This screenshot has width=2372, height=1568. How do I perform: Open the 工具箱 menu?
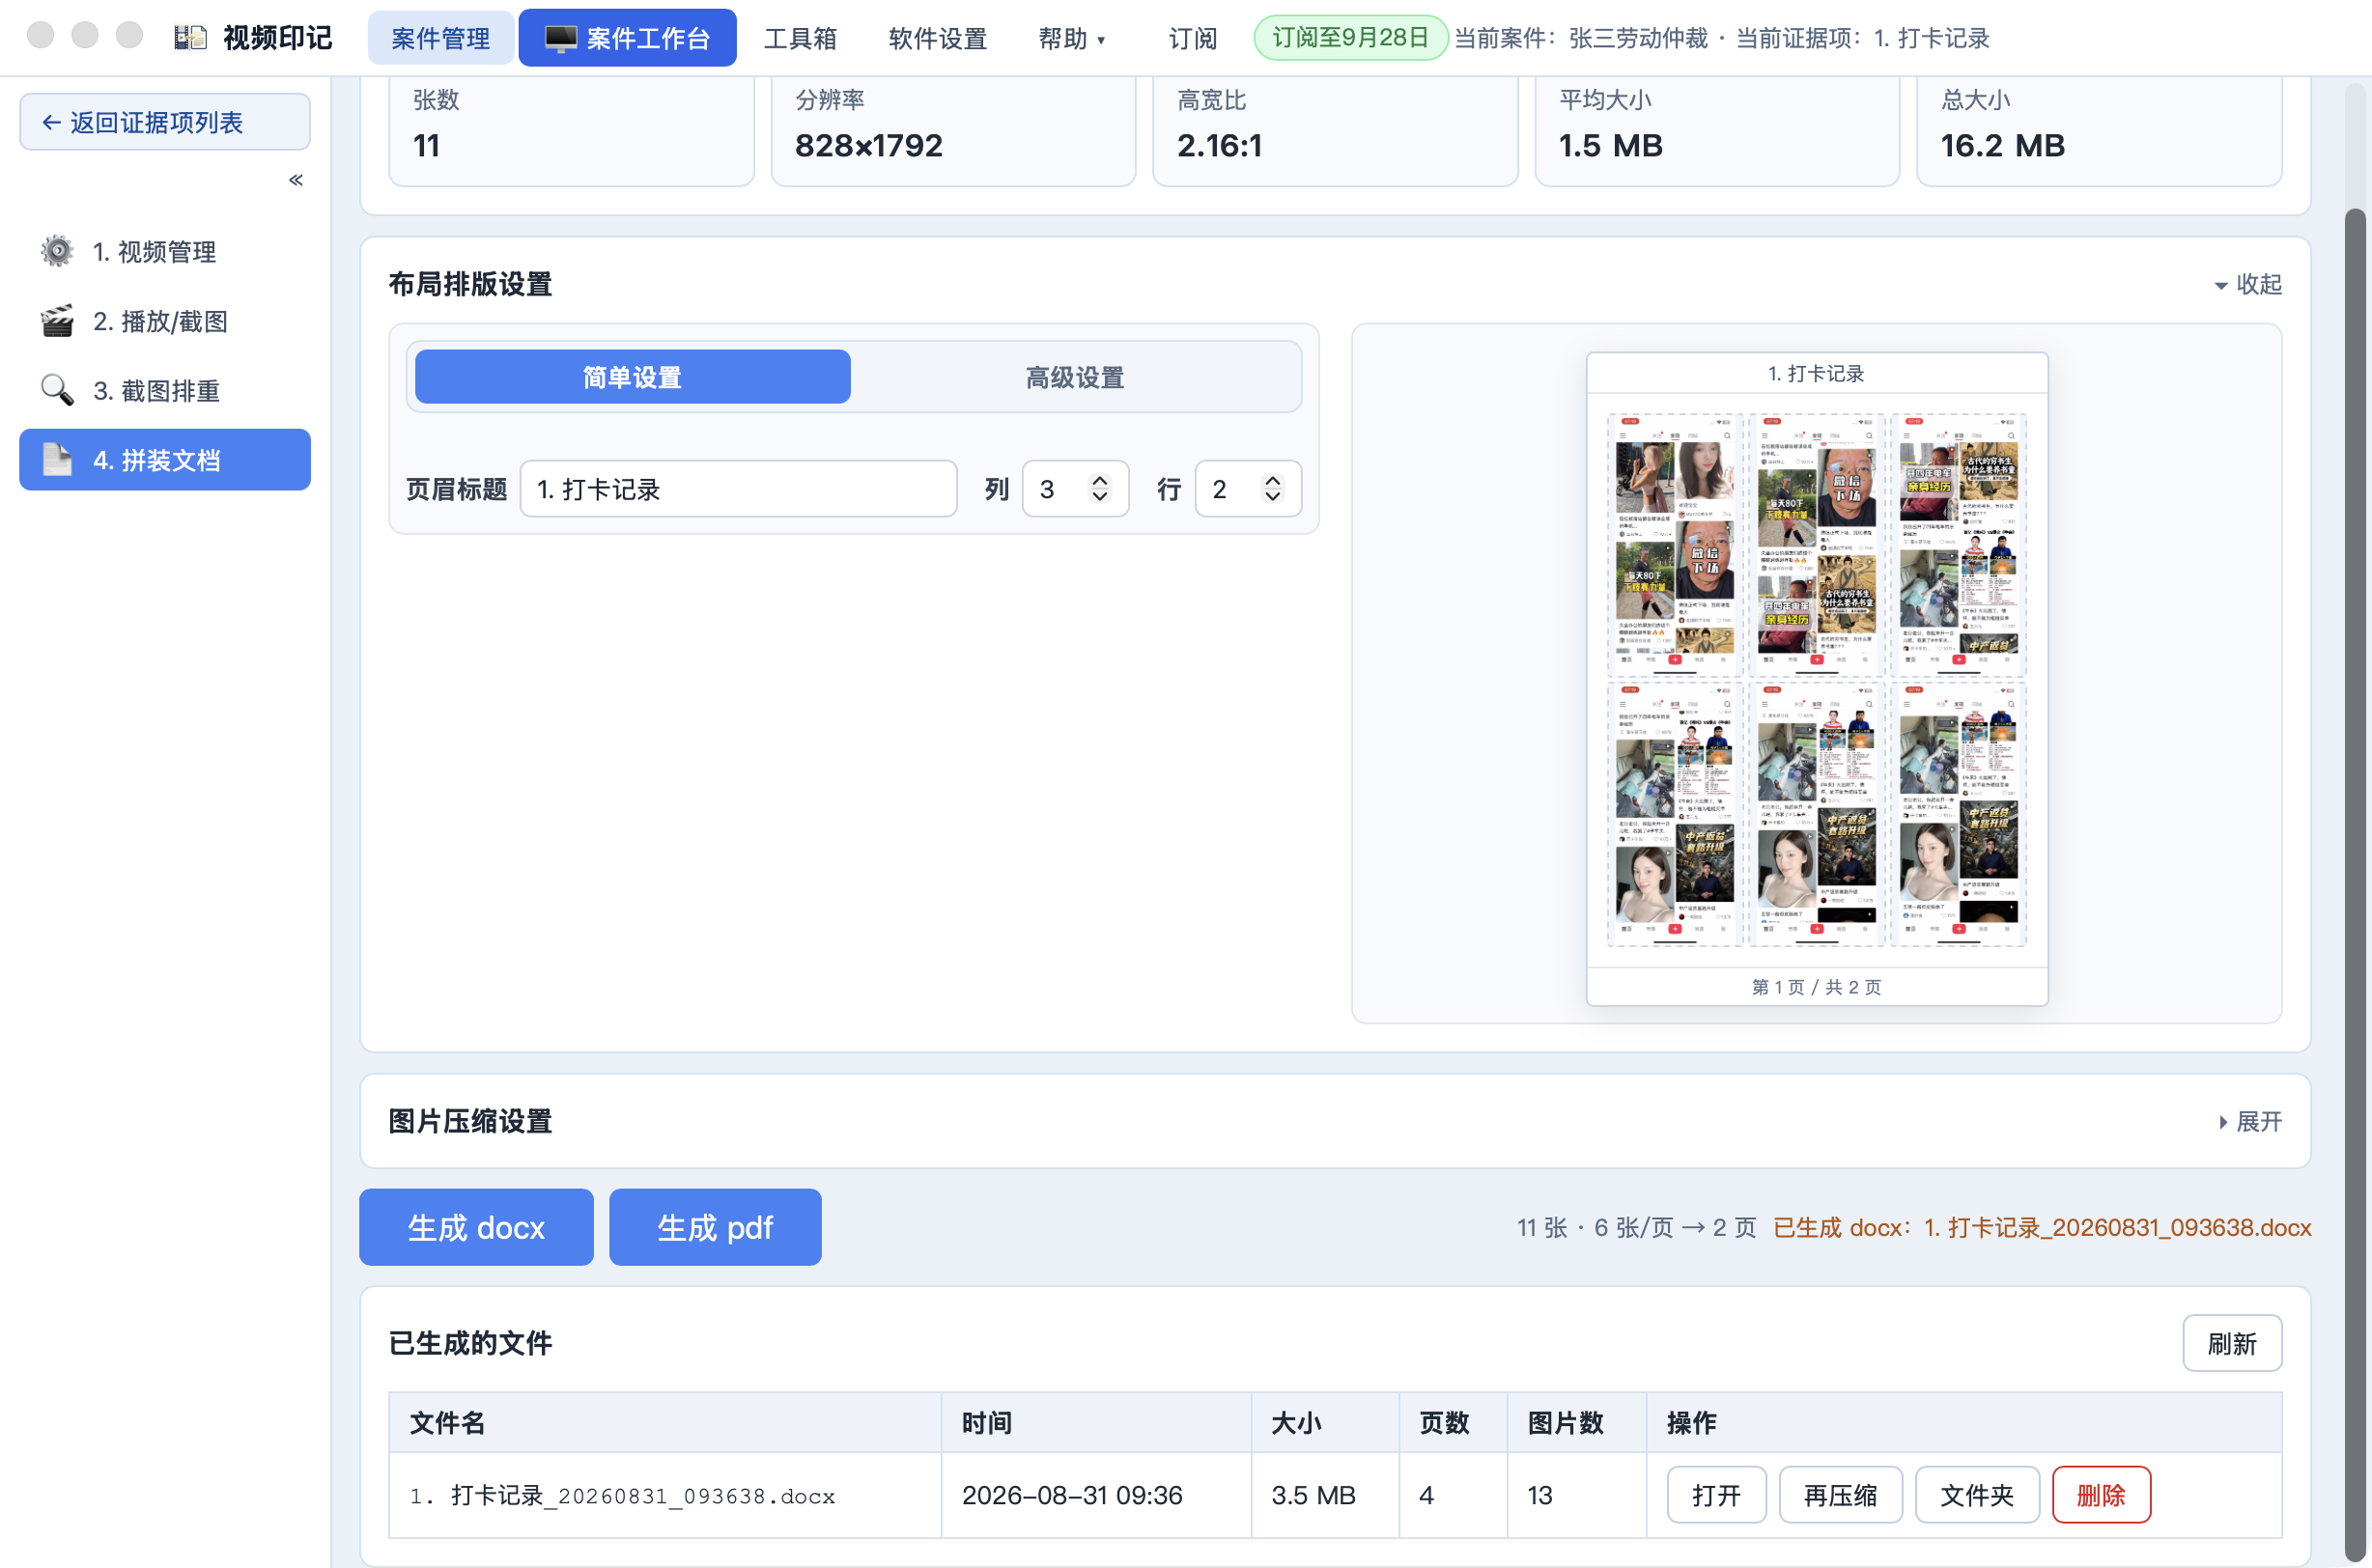800,38
